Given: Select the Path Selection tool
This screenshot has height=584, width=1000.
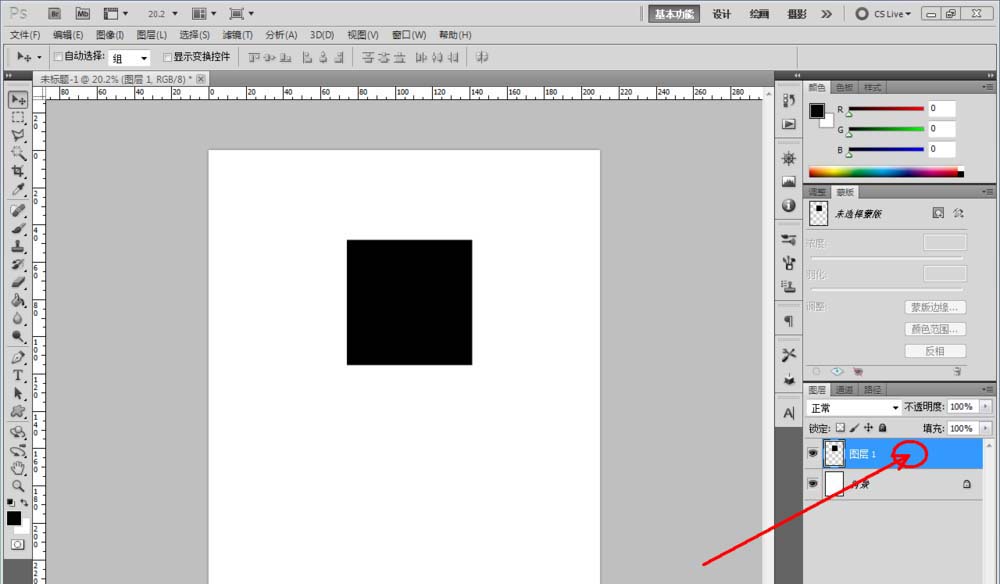Looking at the screenshot, I should click(x=18, y=393).
